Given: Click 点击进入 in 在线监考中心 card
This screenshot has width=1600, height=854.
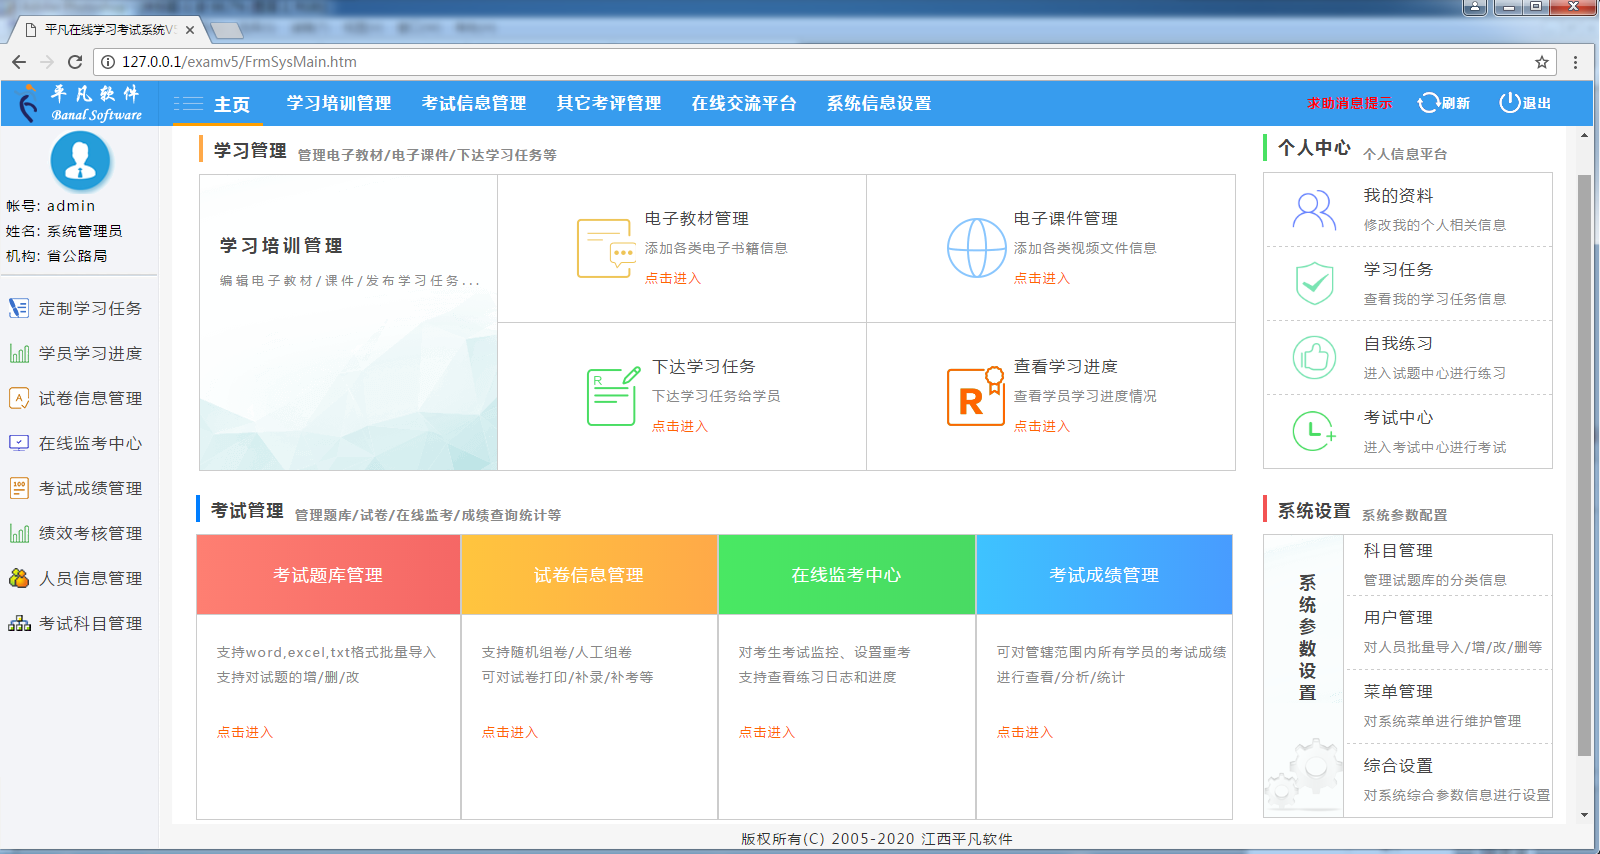Looking at the screenshot, I should 767,732.
